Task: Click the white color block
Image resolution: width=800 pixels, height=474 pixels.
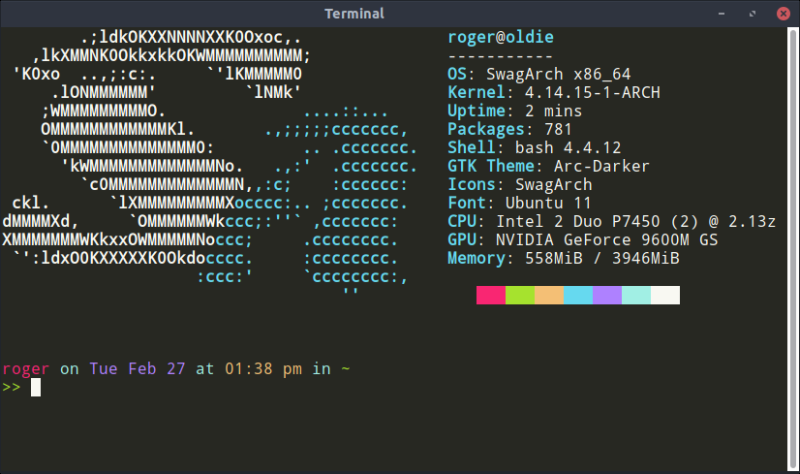Action: pos(665,295)
